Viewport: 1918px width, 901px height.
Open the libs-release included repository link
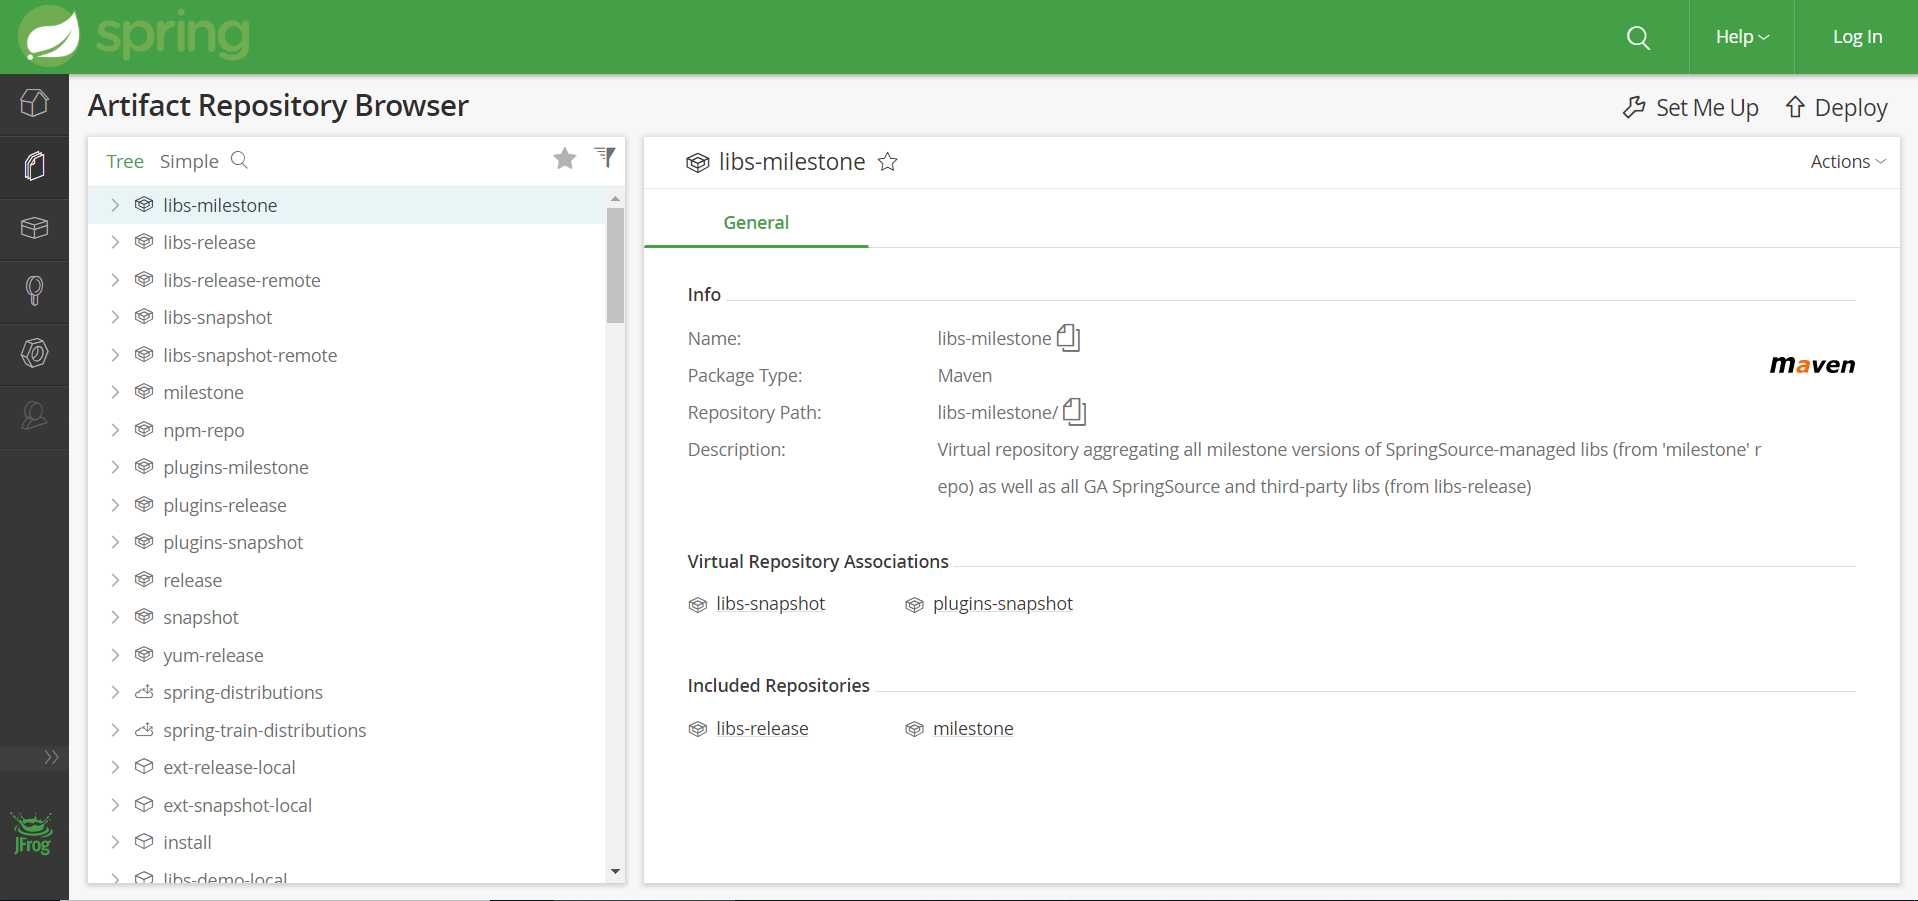[x=762, y=729]
